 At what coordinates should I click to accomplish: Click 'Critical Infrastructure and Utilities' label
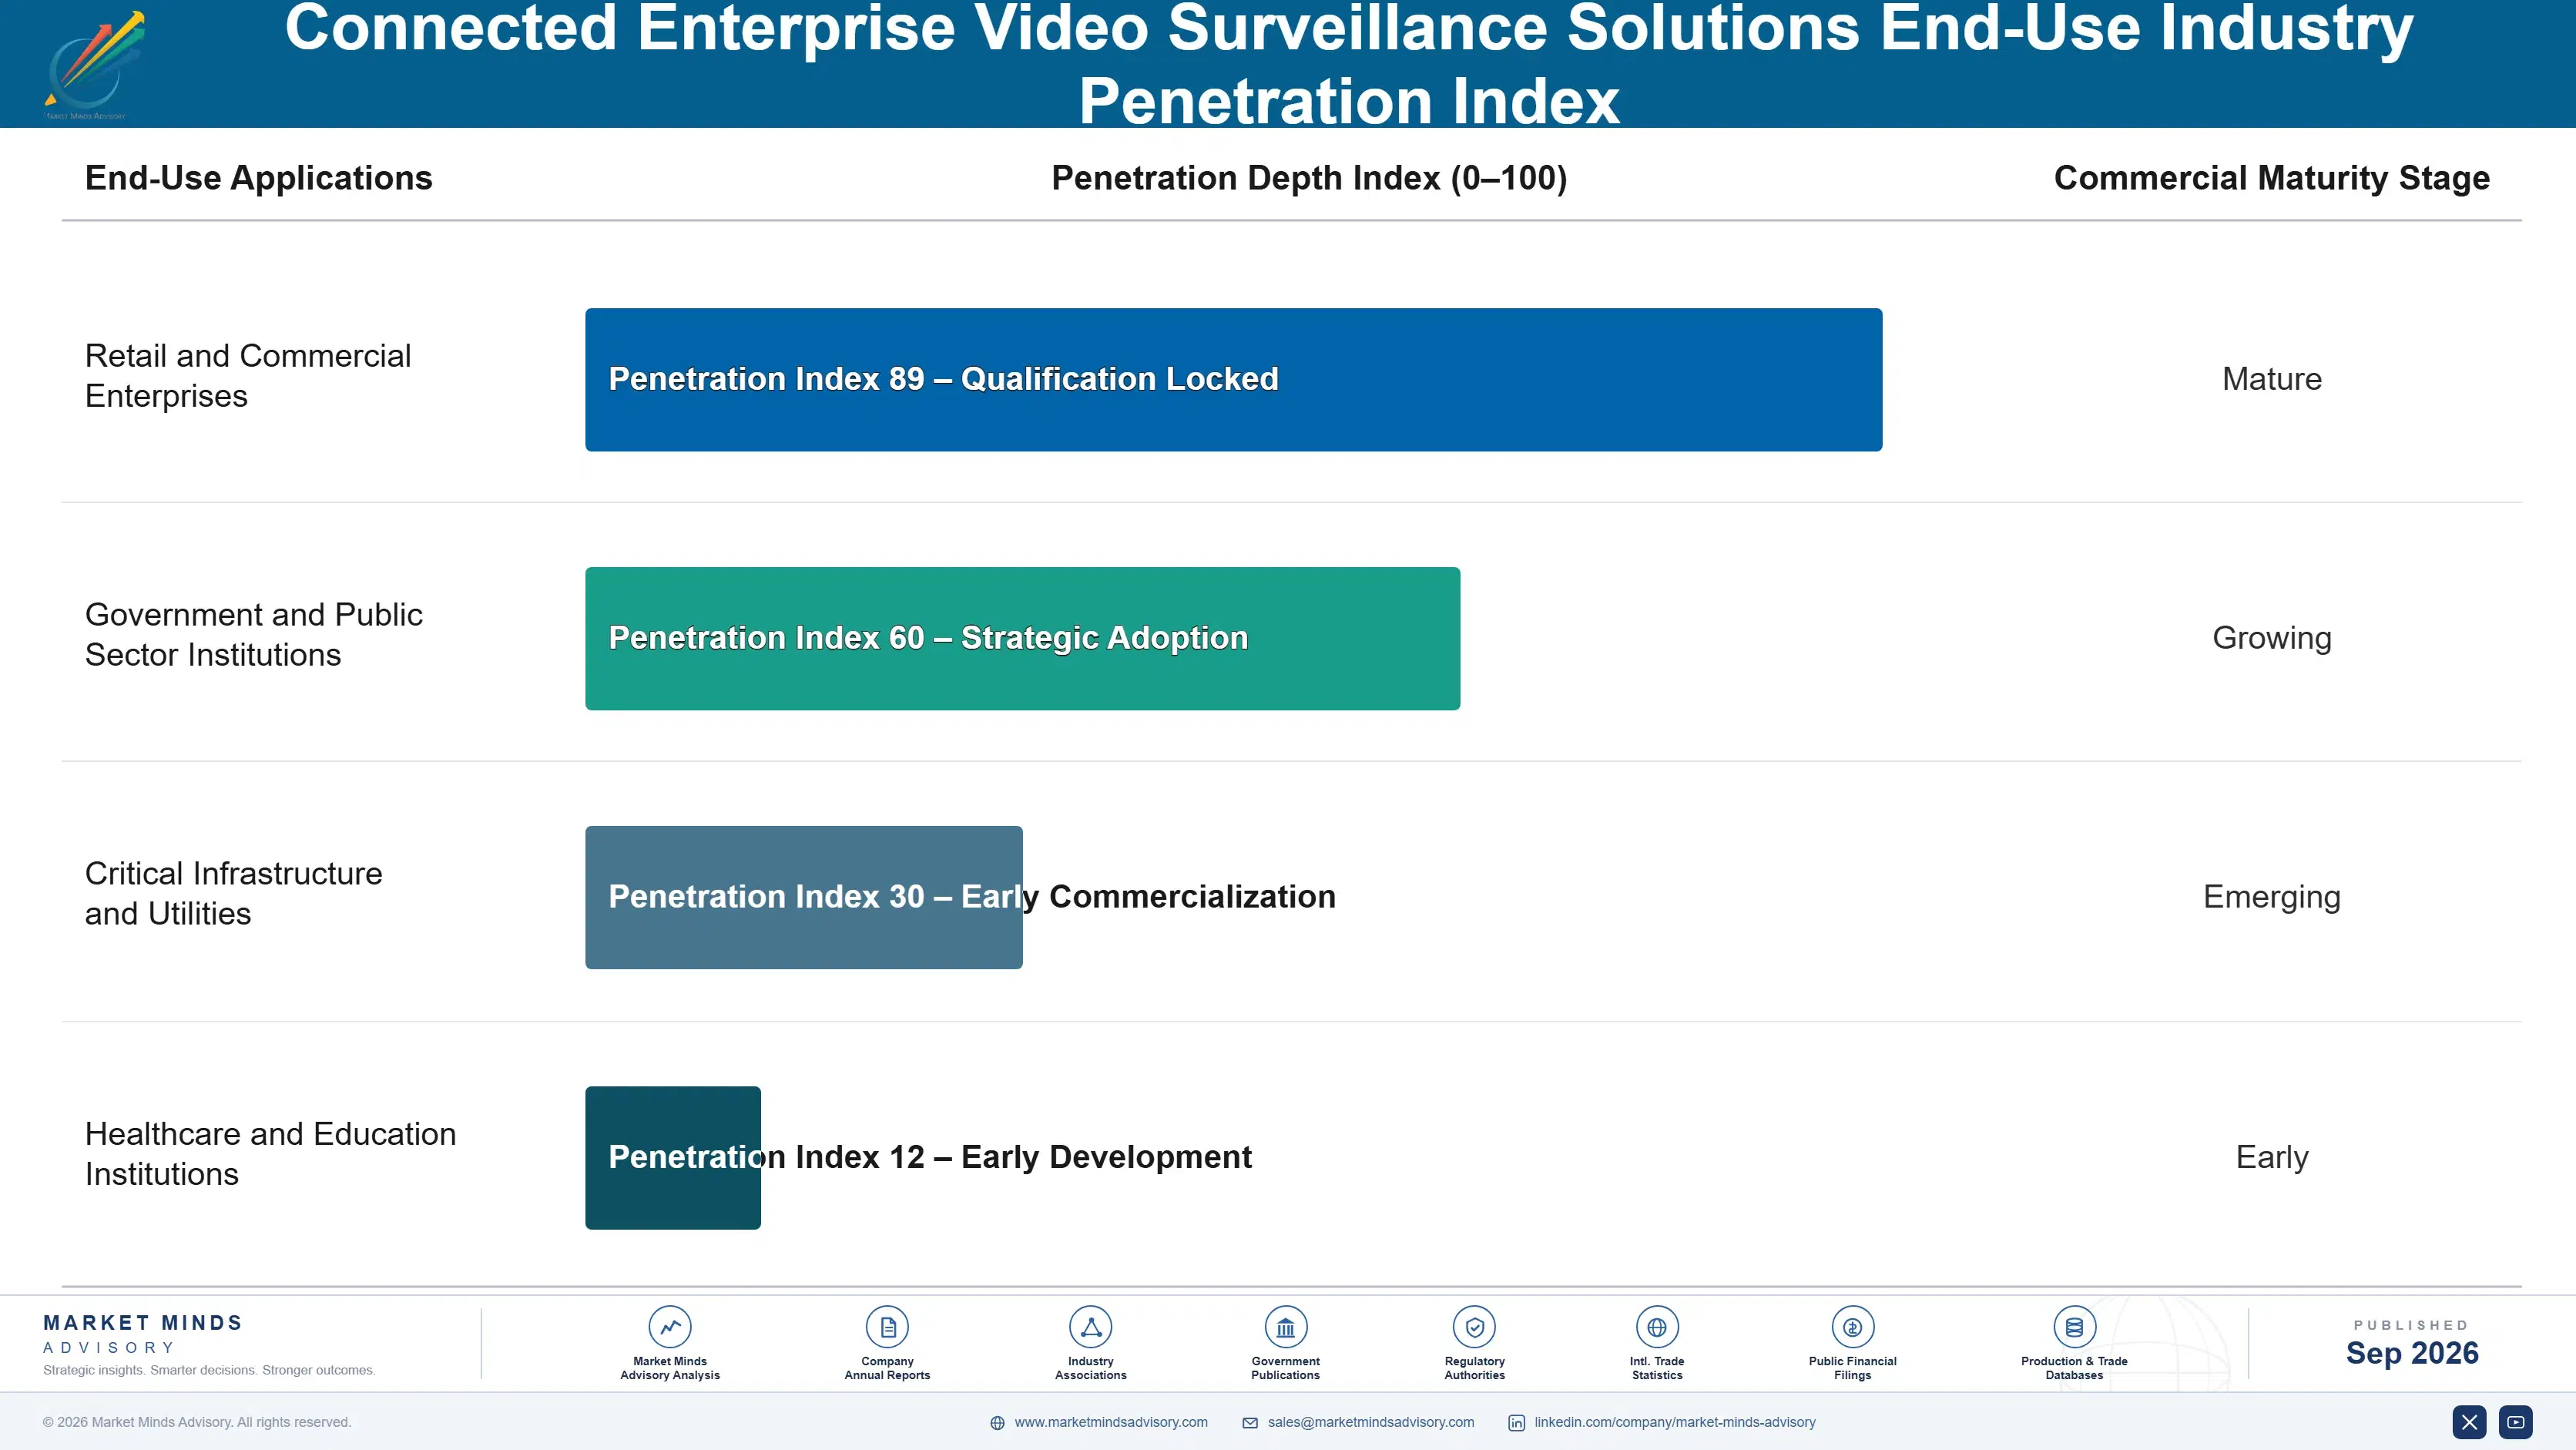[233, 893]
